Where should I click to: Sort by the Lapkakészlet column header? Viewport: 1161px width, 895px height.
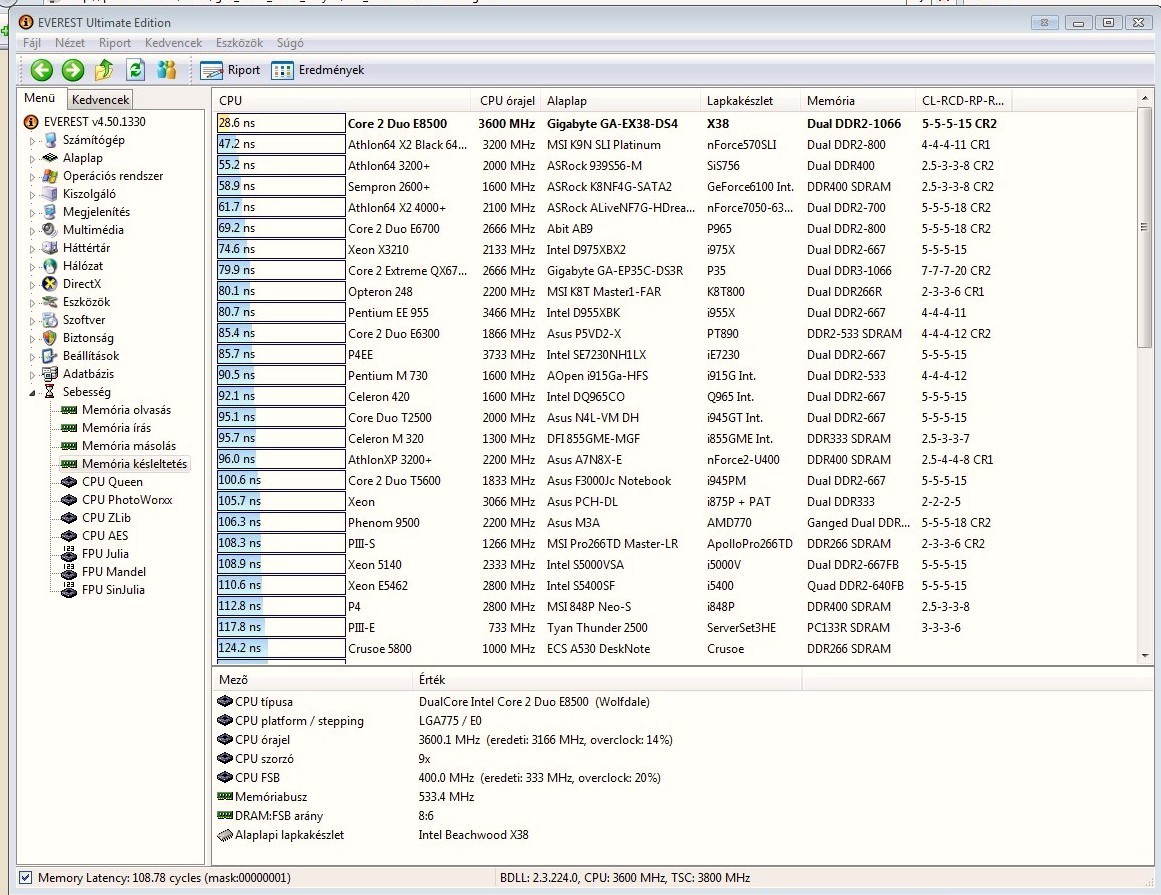(750, 101)
